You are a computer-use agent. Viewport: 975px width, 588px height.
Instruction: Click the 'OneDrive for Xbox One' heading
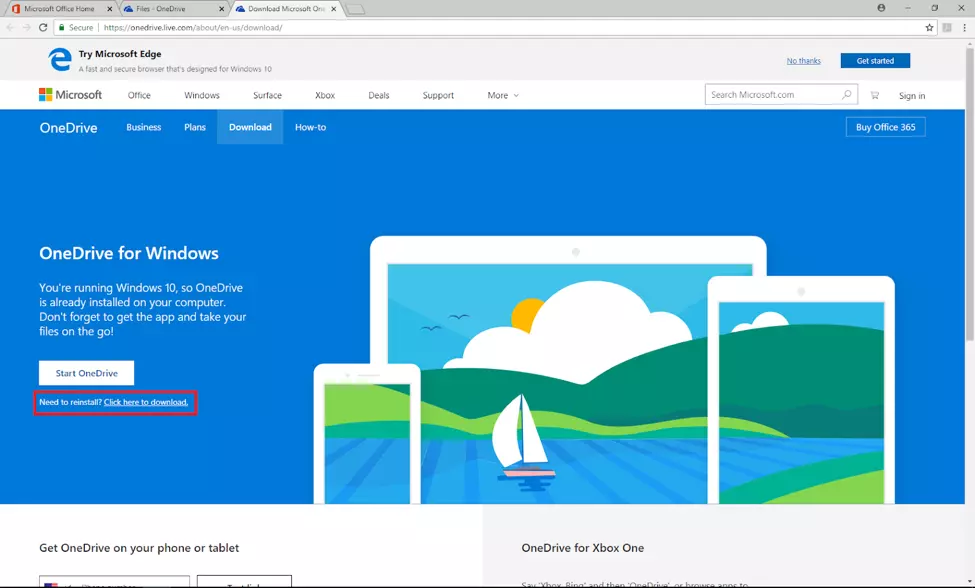pos(583,548)
